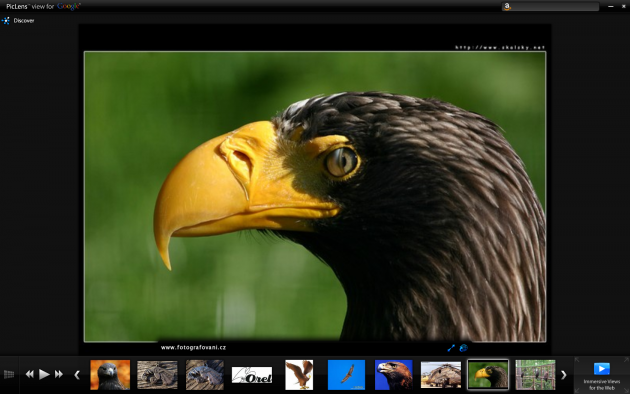Start slideshow with the play button
The height and width of the screenshot is (394, 630).
[44, 374]
